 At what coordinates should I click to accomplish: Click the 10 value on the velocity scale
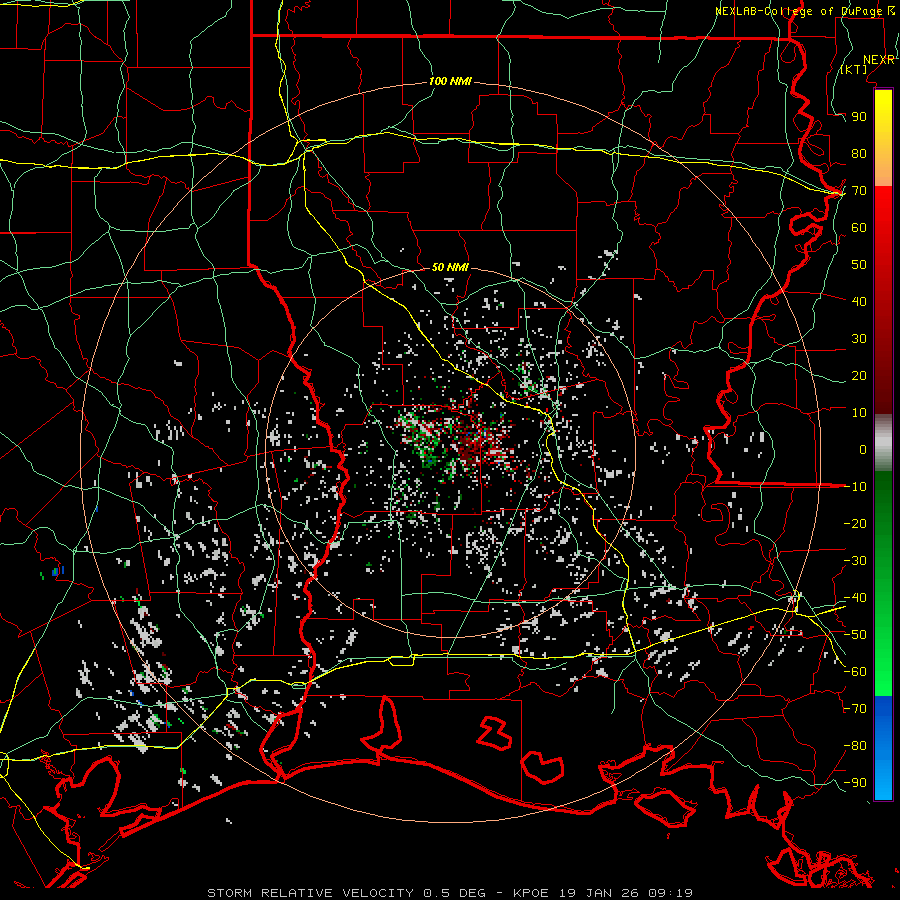point(859,413)
